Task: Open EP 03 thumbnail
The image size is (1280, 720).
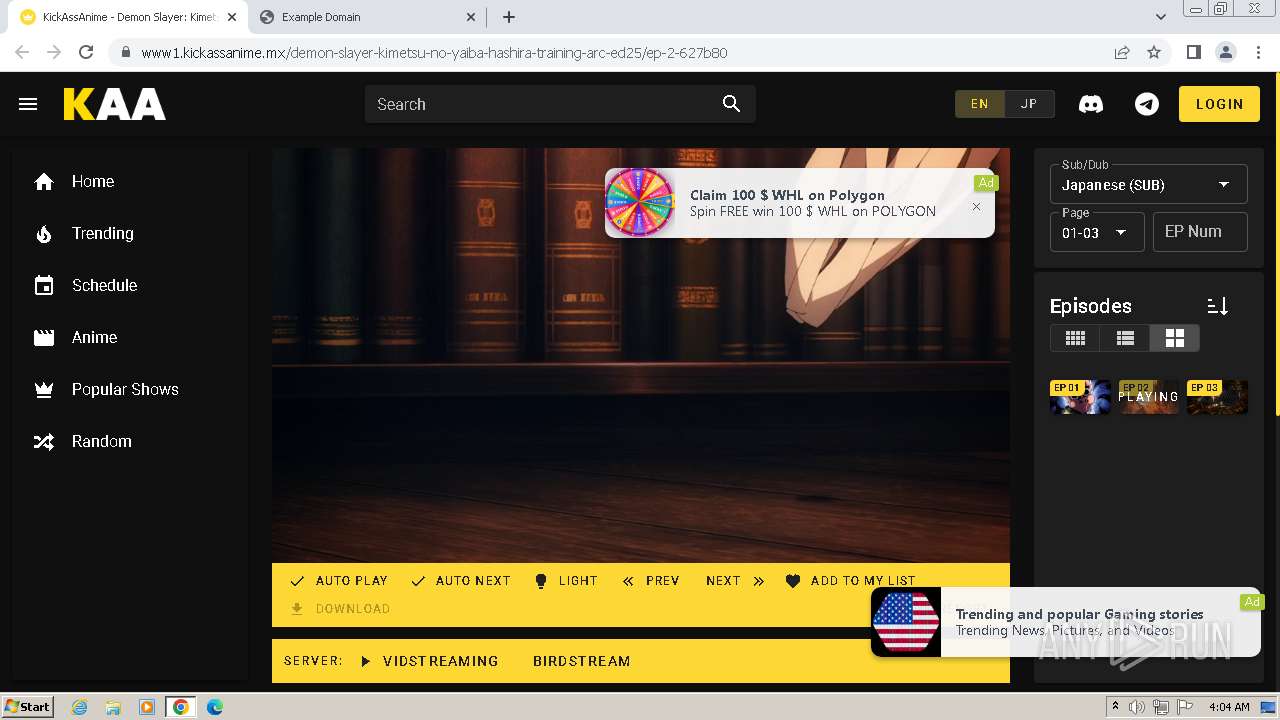Action: 1217,397
